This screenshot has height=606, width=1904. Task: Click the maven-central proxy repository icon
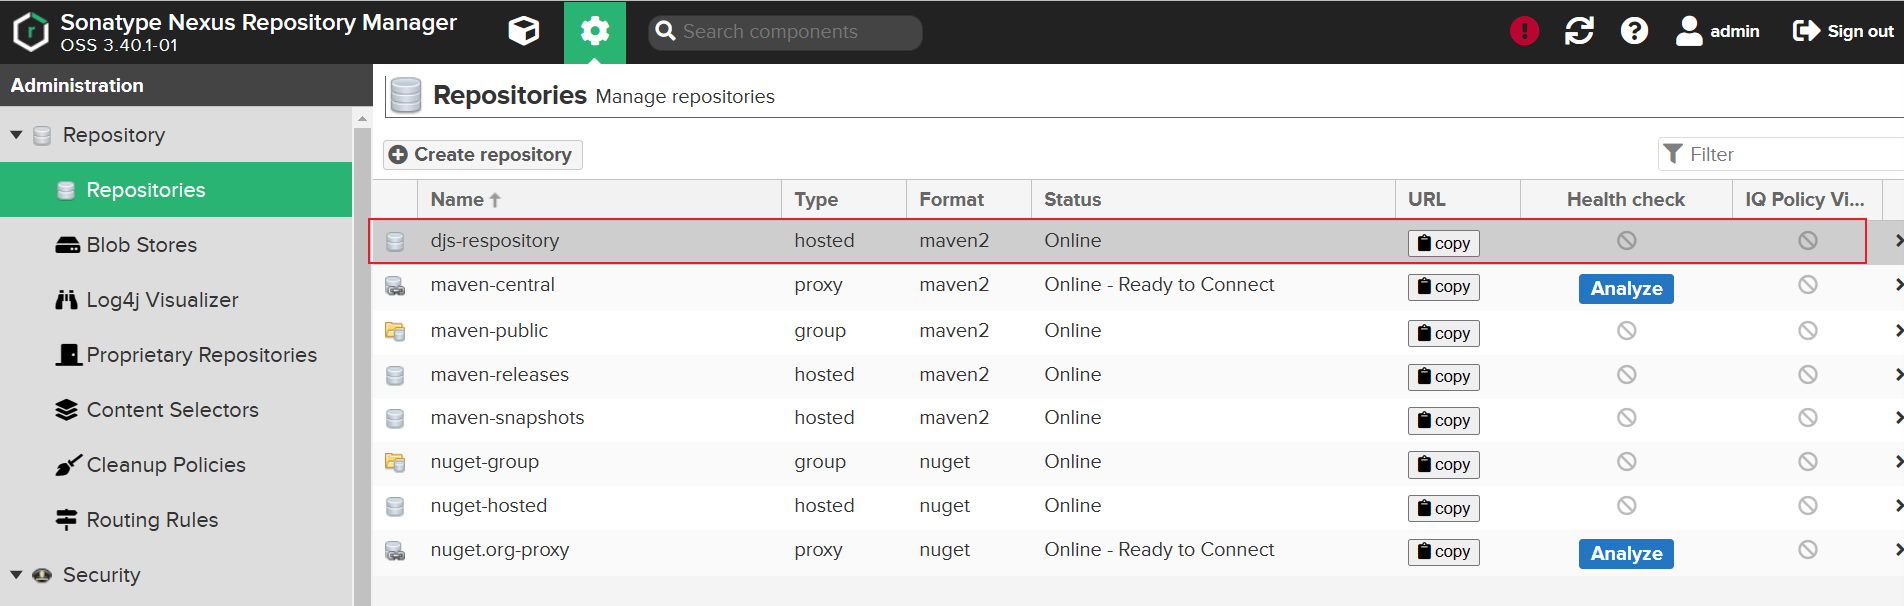395,286
